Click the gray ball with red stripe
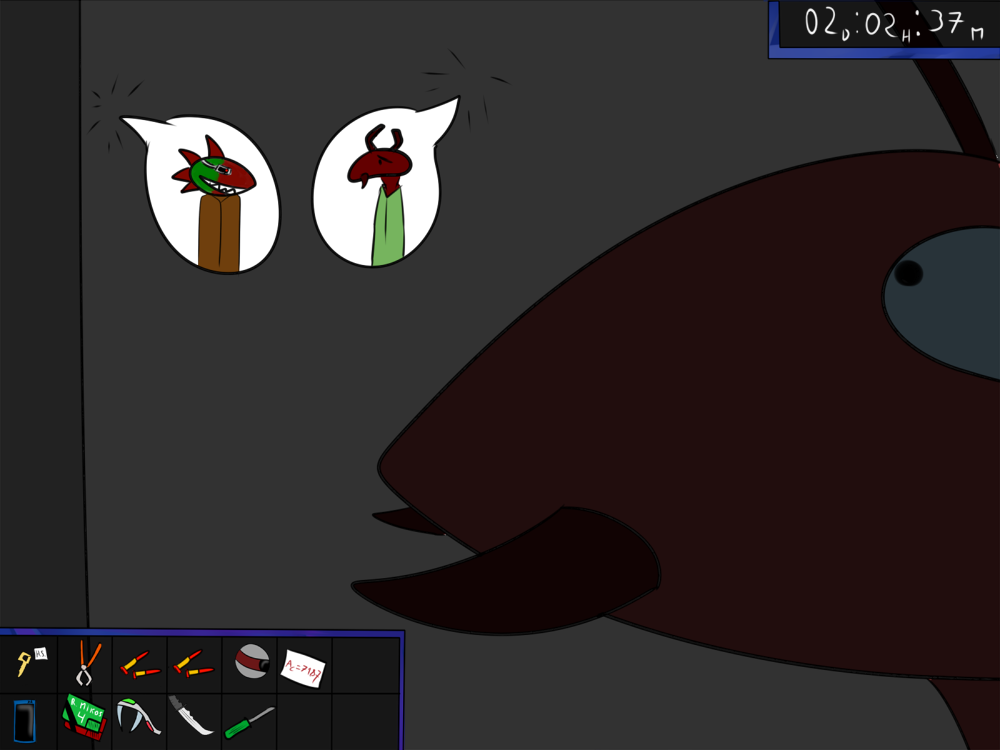1000x750 pixels. click(x=251, y=661)
